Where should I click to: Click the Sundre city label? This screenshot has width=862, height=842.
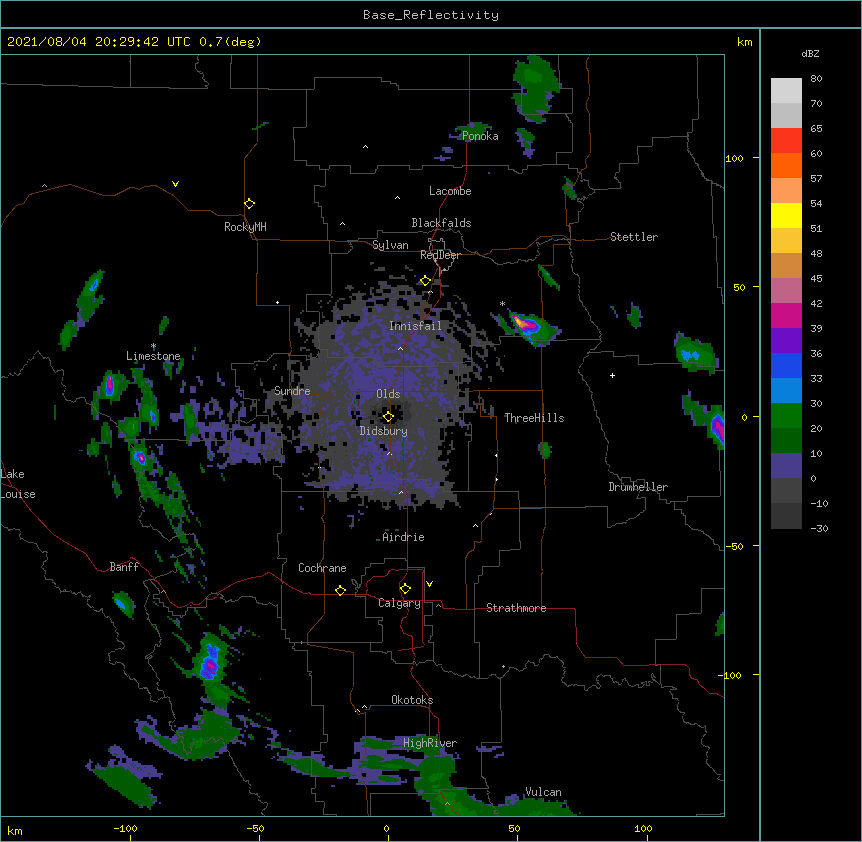(292, 391)
